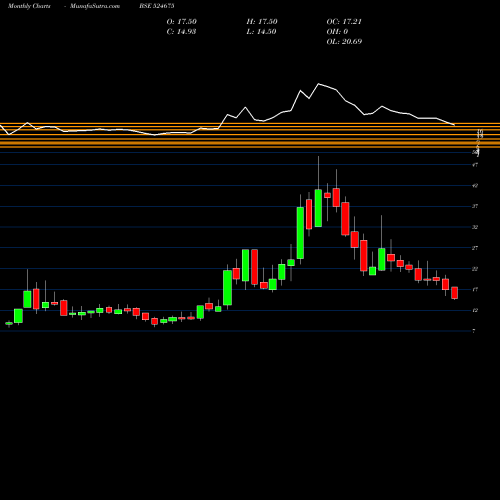
Task: Click the first small green candle on far left
Action: [x=9, y=323]
